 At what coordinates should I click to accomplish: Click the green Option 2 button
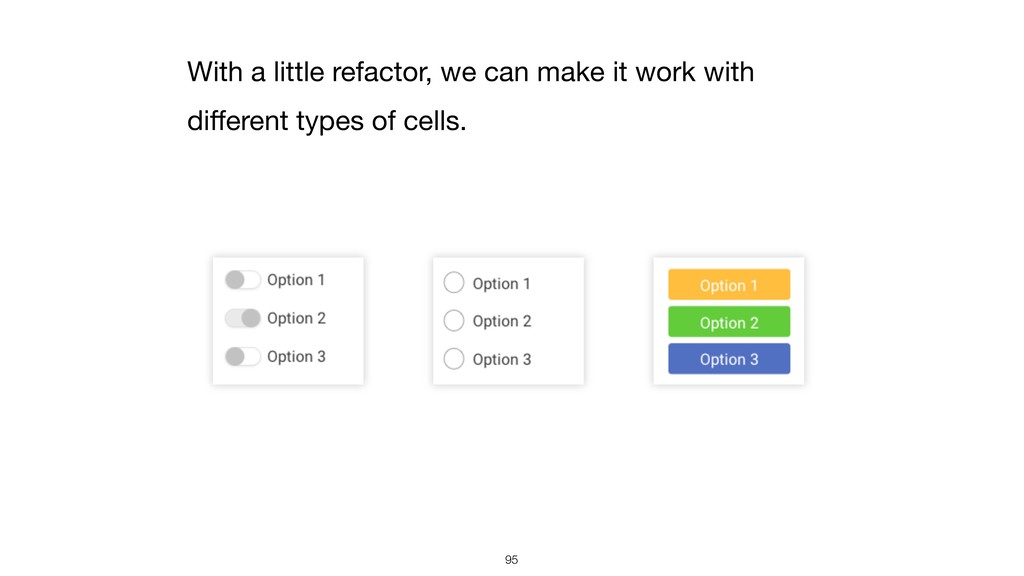(x=729, y=322)
